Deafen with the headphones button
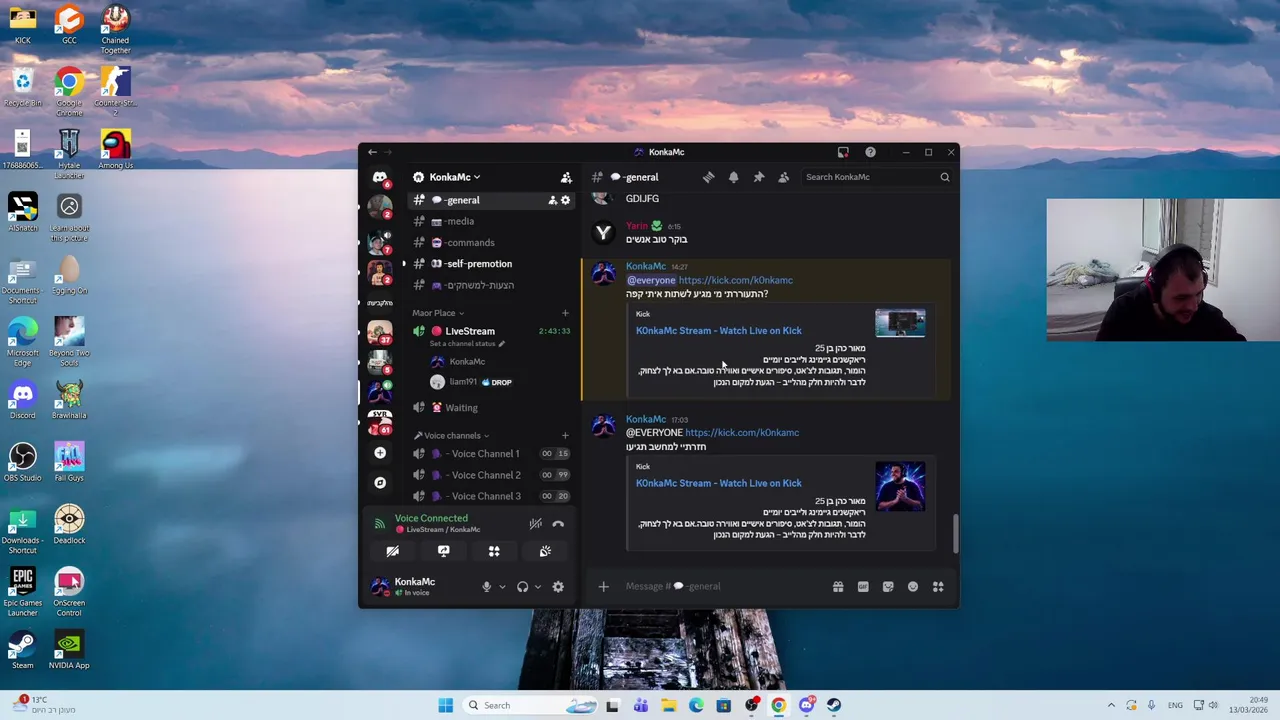Screen dimensions: 1280x720 pyautogui.click(x=522, y=587)
